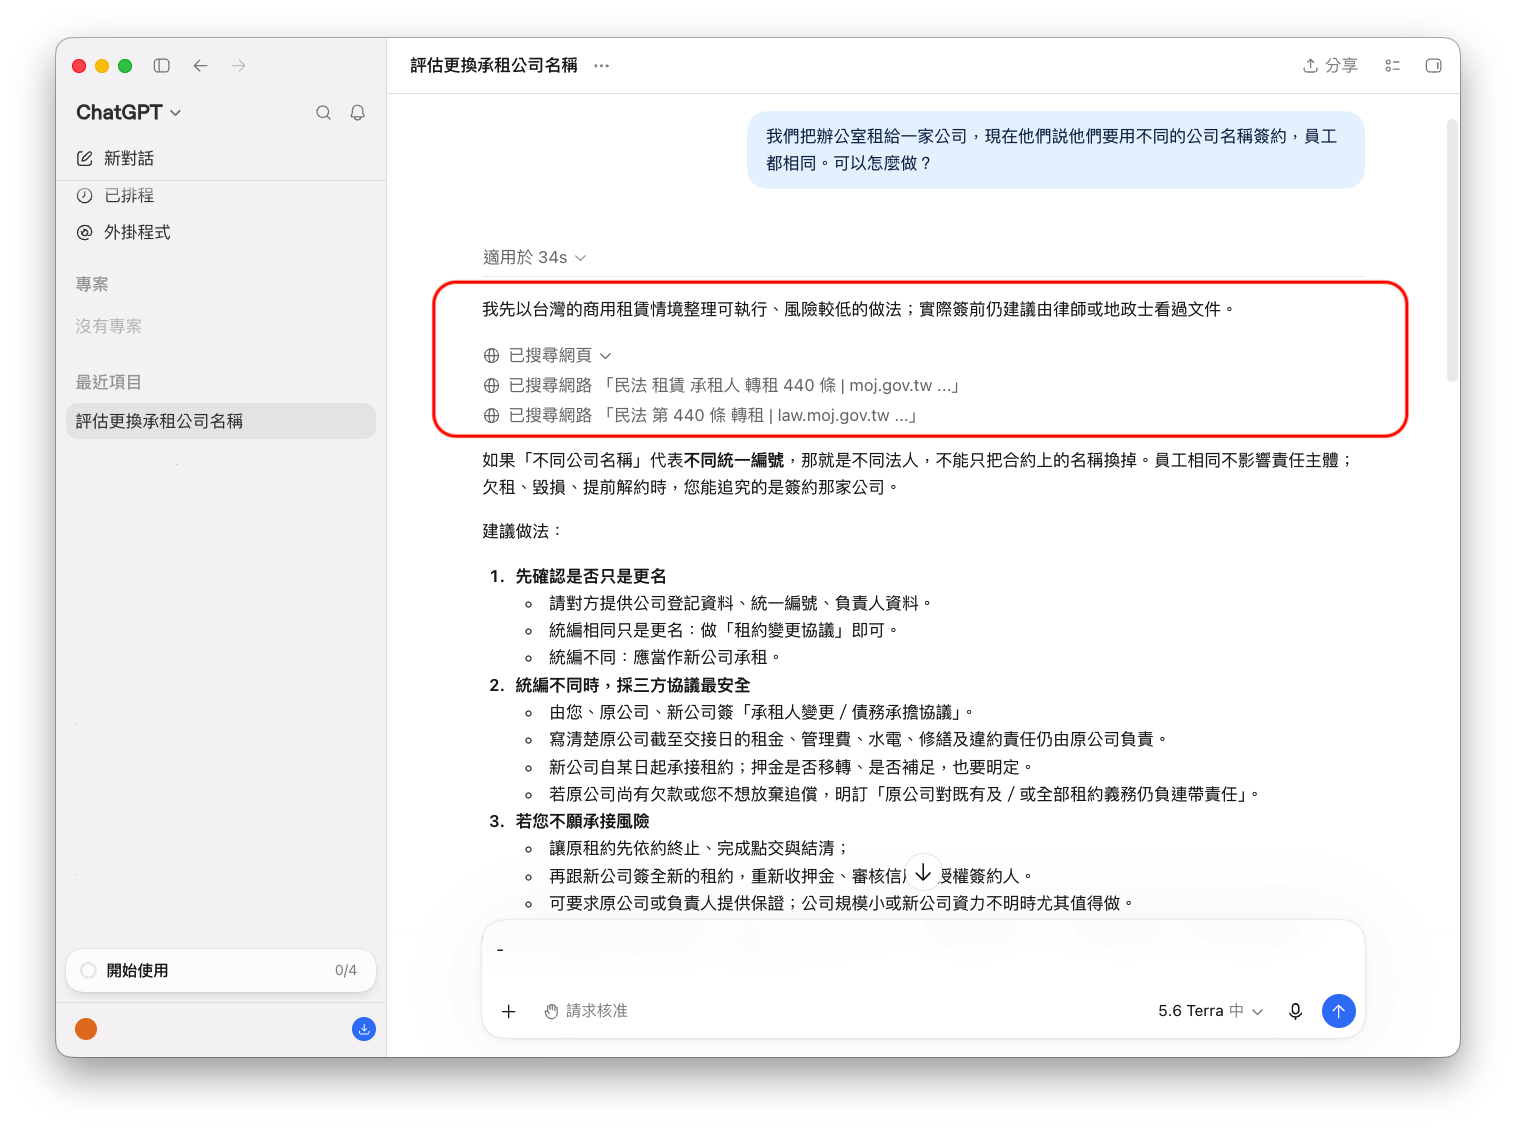
Task: Expand the 已搜尋網頁 section
Action: tap(548, 355)
